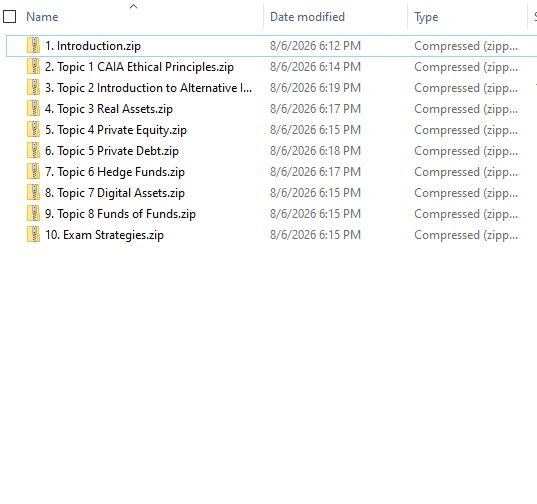537x504 pixels.
Task: Click the zip icon beside Topic 5 Private Debt
Action: click(x=33, y=150)
